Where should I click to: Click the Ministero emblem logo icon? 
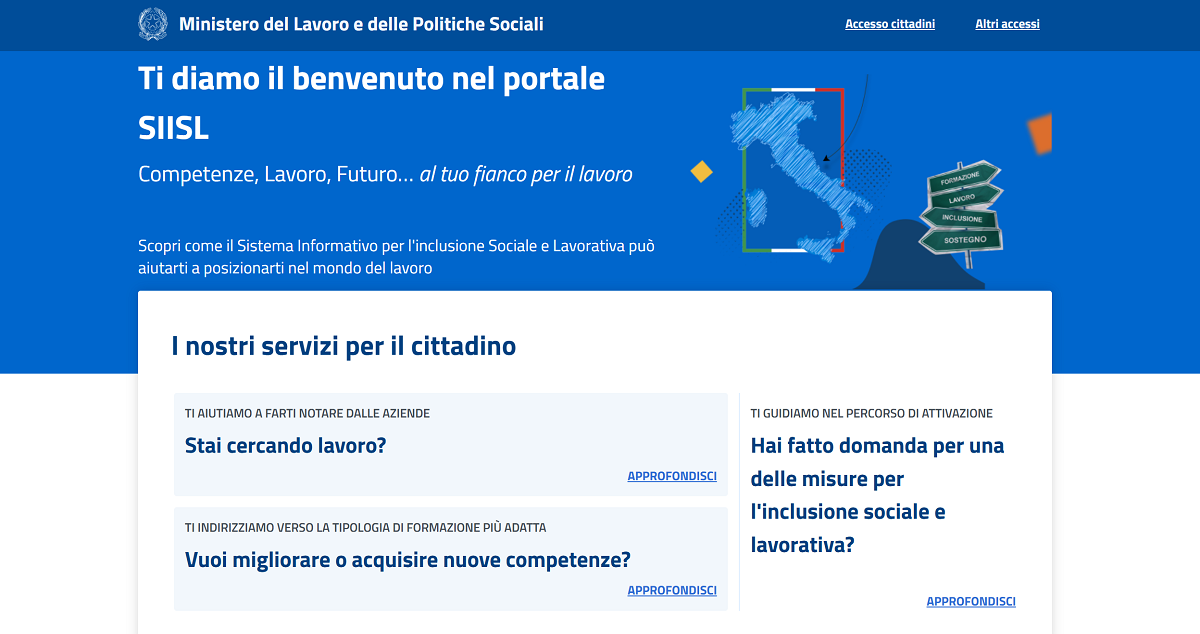tap(152, 24)
